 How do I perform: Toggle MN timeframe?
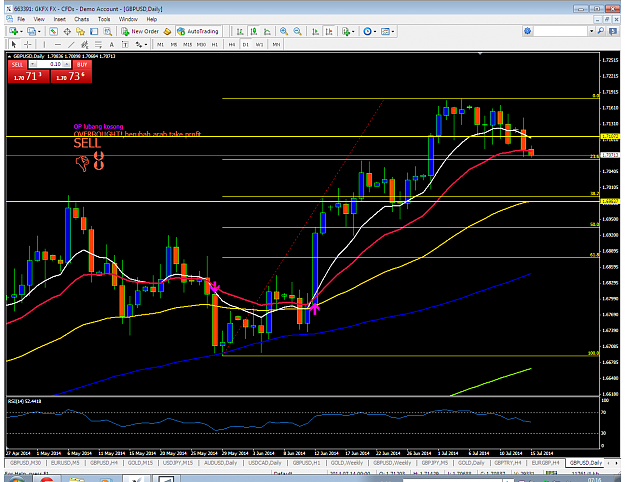[x=276, y=45]
